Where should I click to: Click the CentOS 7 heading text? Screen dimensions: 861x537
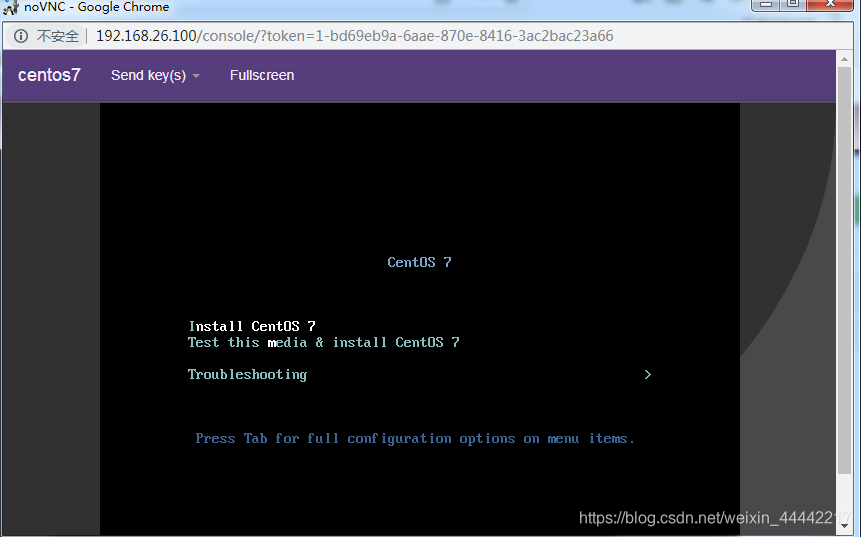click(x=420, y=262)
